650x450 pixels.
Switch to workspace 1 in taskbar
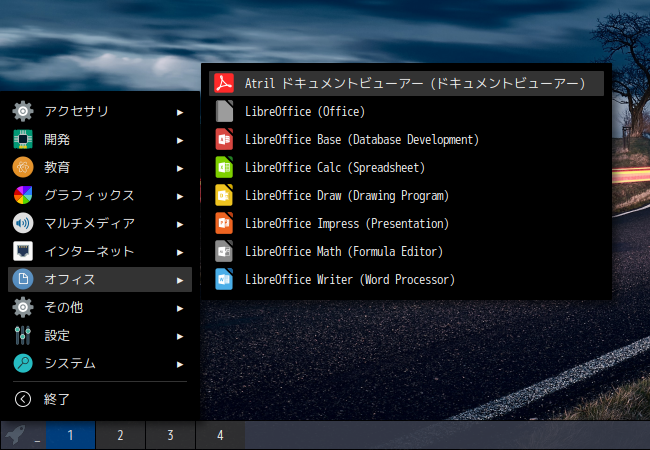pyautogui.click(x=70, y=435)
